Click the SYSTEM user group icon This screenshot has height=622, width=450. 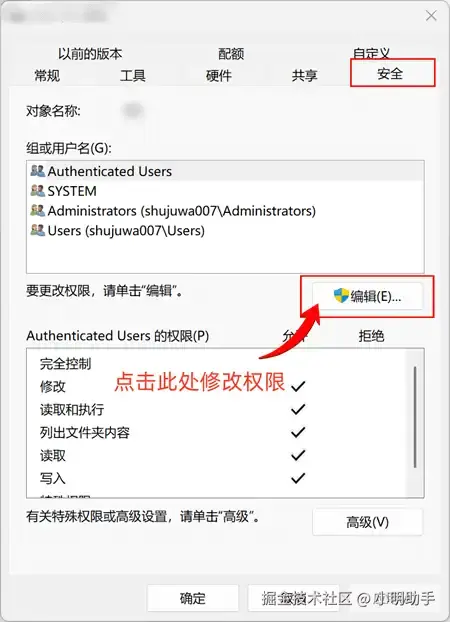[38, 191]
